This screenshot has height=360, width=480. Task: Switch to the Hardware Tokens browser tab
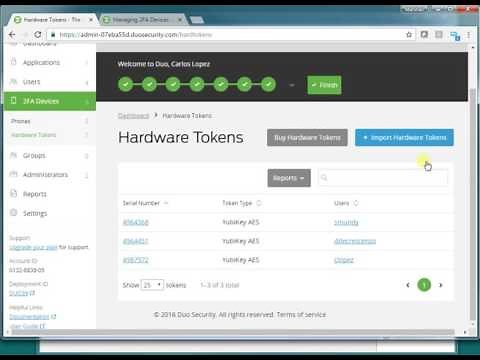pyautogui.click(x=53, y=20)
